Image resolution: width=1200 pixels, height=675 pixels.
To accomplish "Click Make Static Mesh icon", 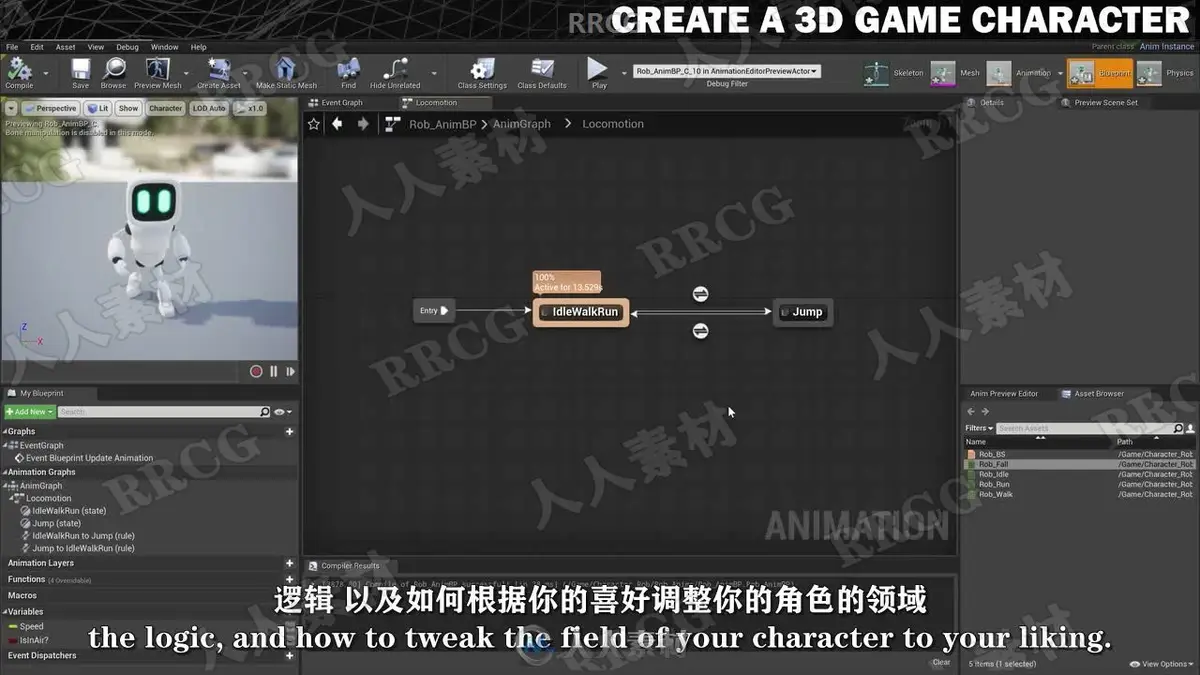I will (286, 69).
